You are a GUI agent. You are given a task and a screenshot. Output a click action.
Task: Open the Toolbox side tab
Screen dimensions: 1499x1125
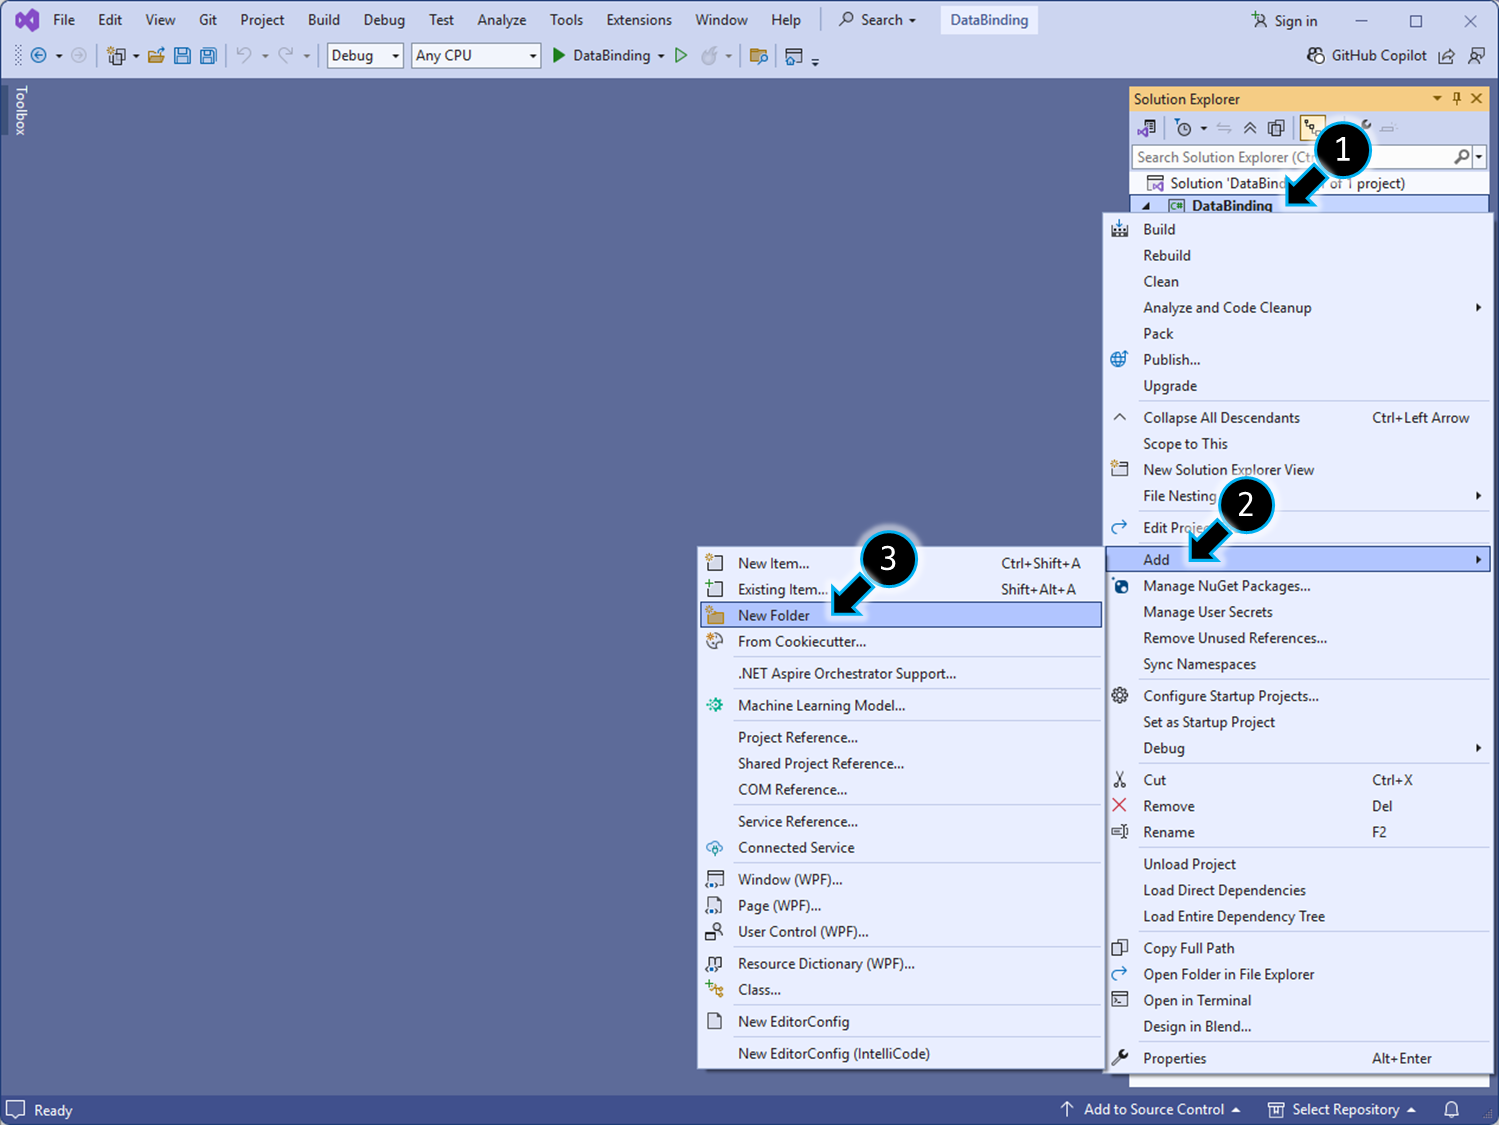20,110
